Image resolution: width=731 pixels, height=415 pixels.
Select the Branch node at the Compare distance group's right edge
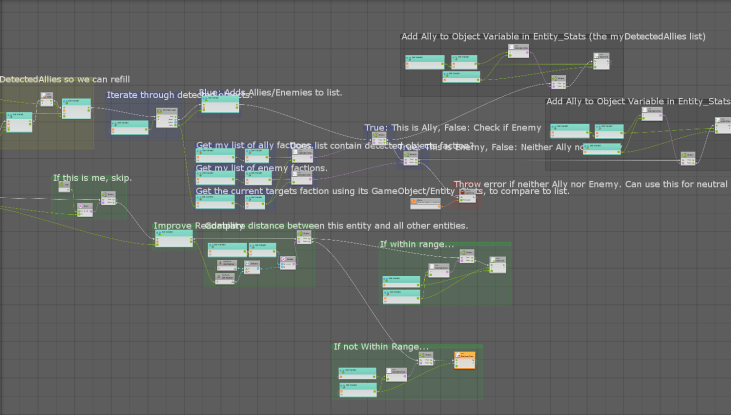304,237
